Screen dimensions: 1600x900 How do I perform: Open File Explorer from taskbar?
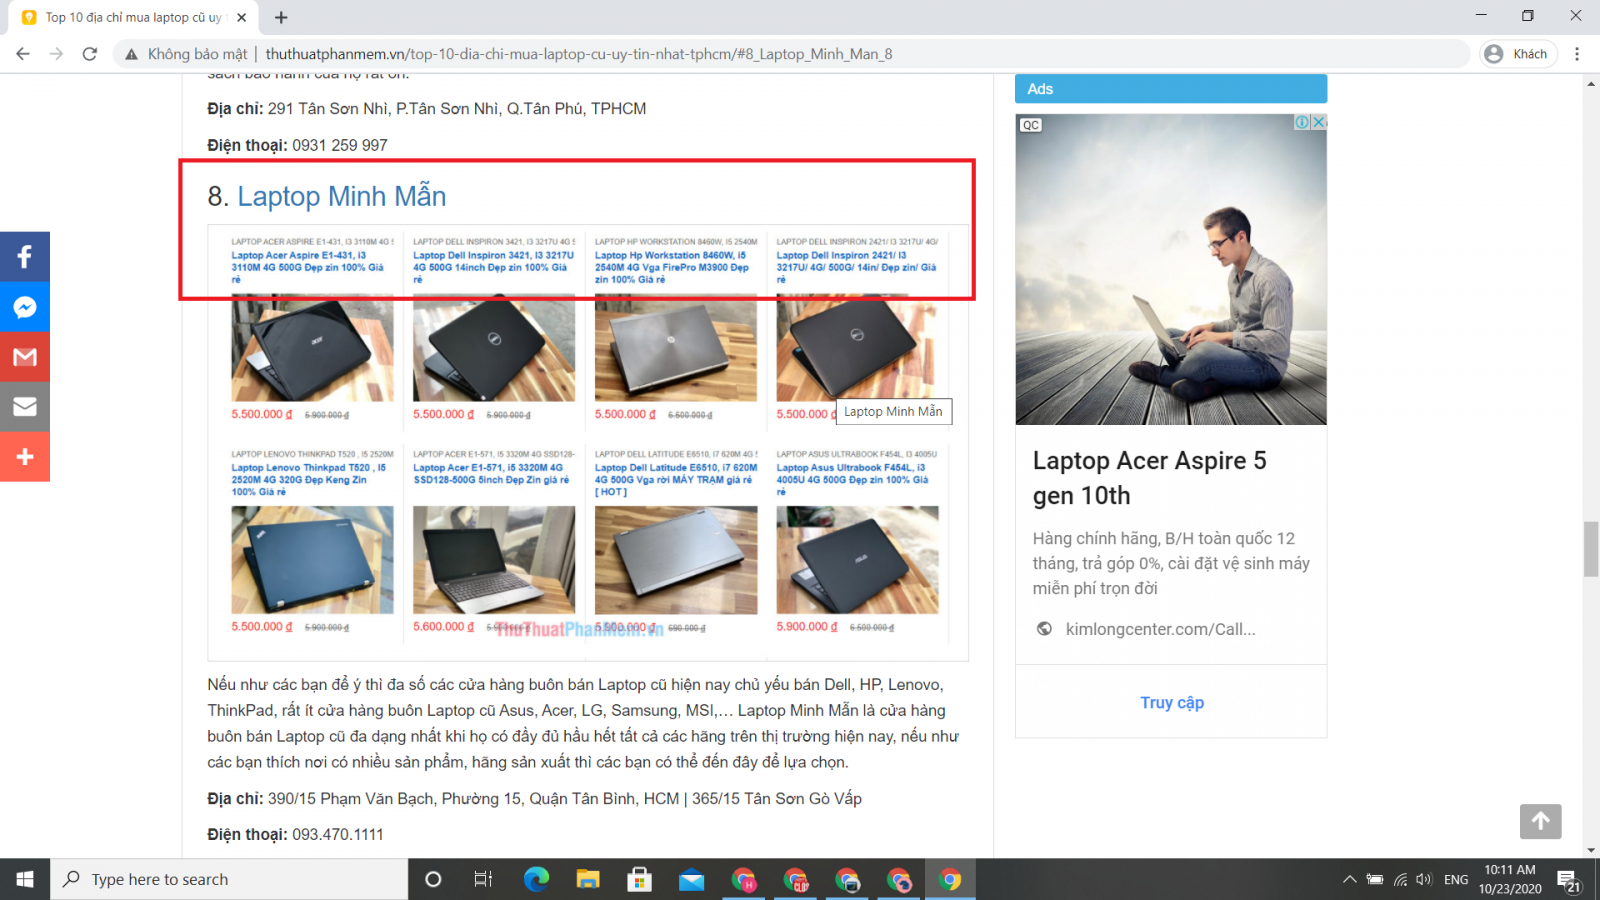[588, 879]
